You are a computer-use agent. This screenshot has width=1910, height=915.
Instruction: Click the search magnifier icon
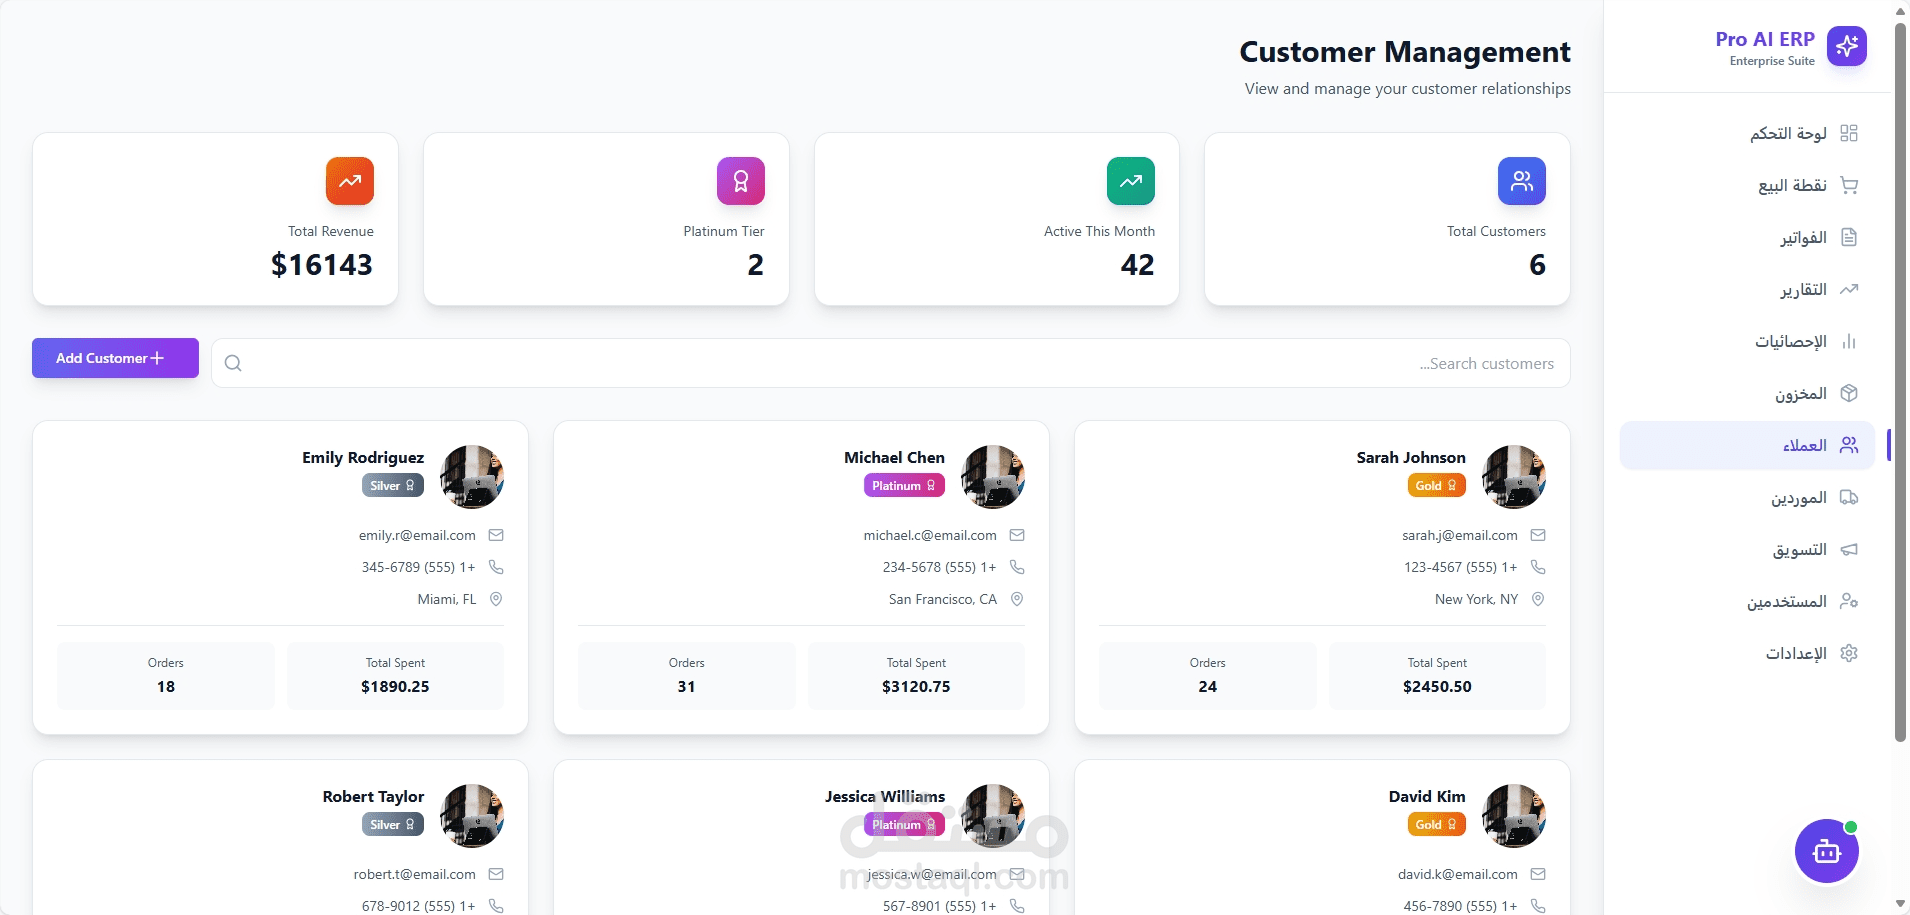(233, 363)
